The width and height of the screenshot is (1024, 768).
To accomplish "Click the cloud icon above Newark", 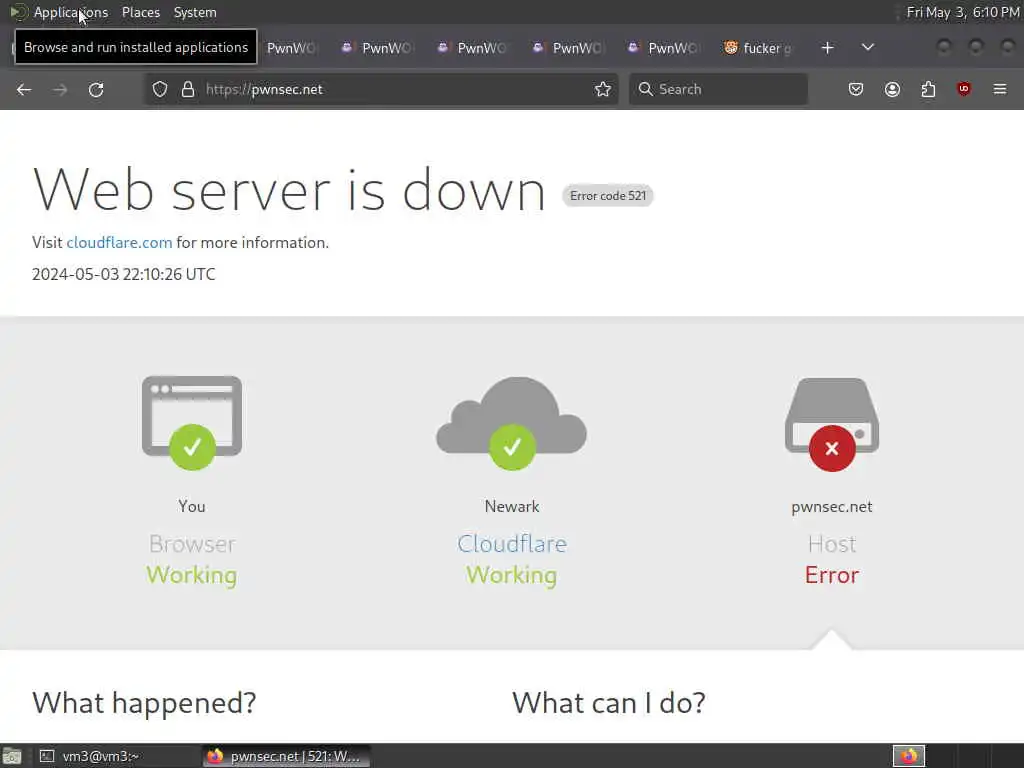I will 512,423.
